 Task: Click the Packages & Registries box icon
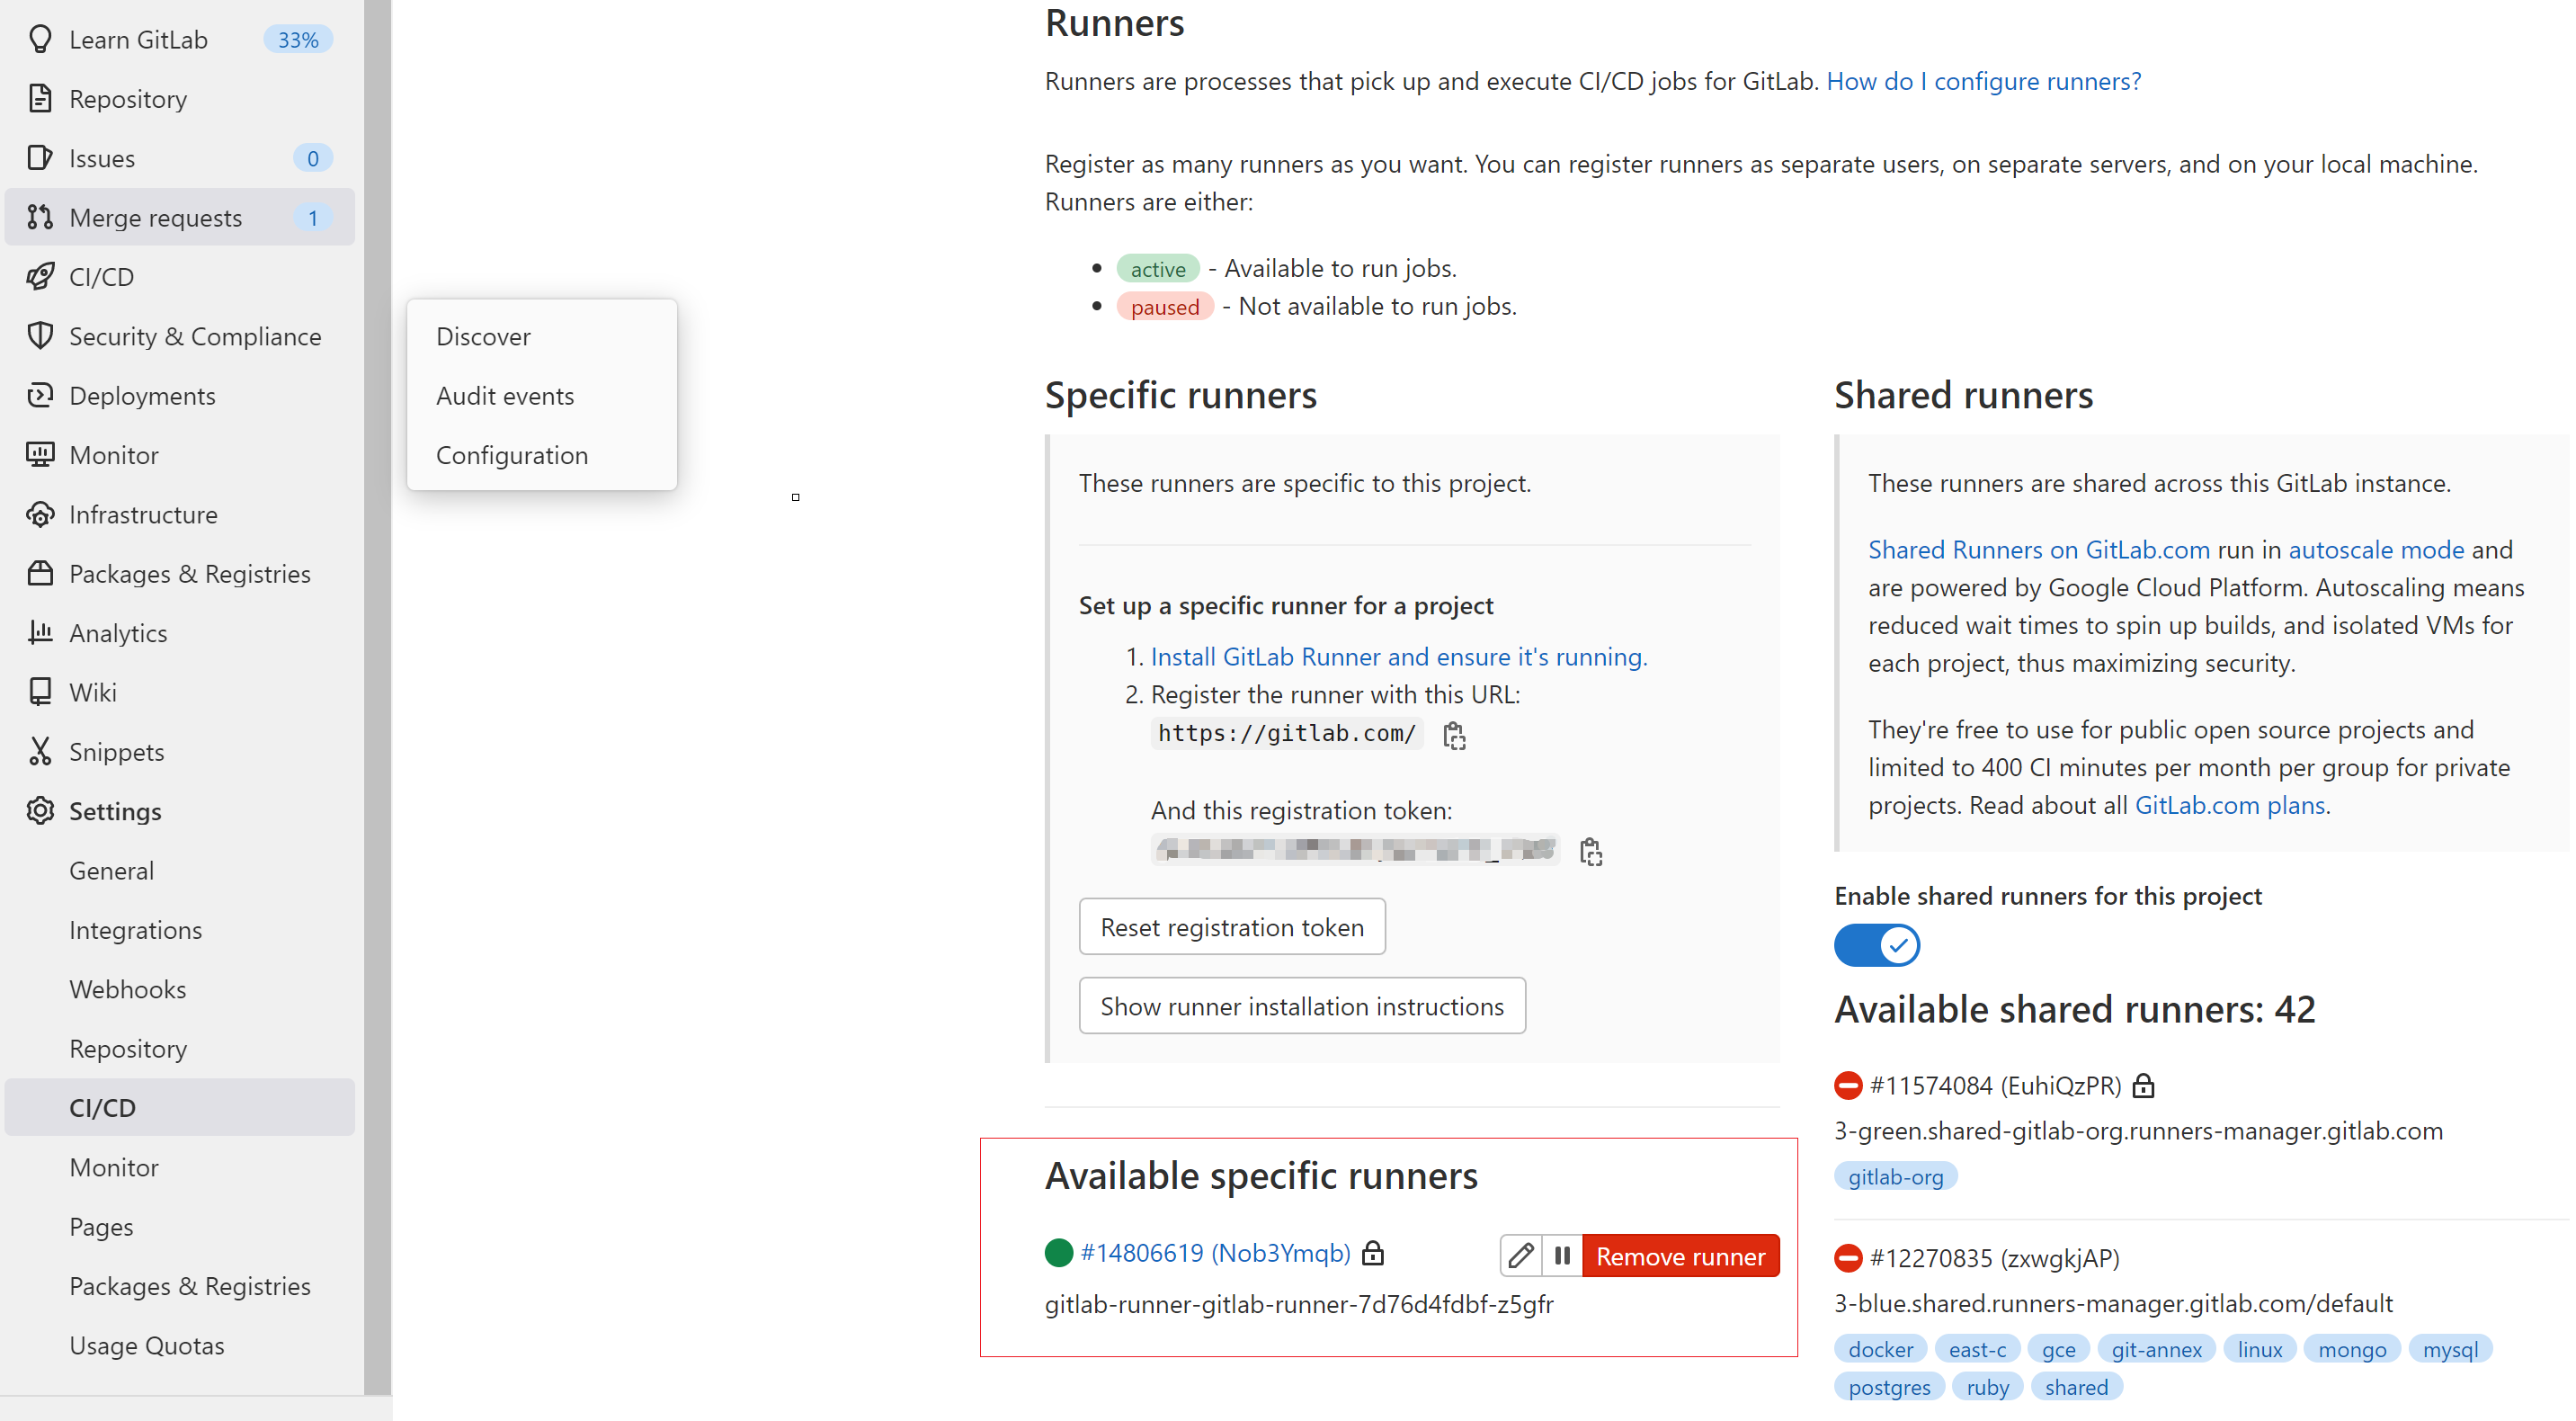40,573
